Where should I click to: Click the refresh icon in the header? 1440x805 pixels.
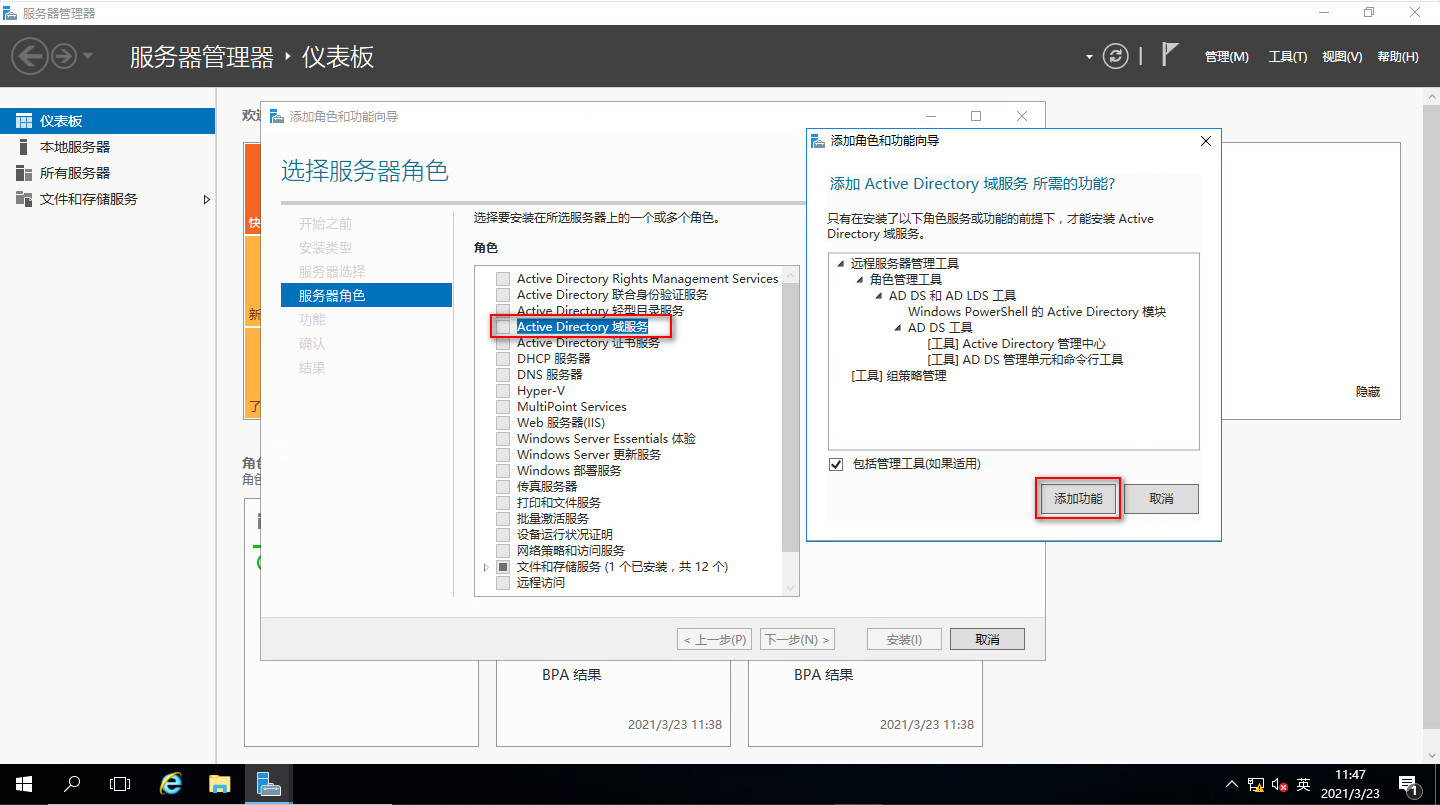point(1115,56)
